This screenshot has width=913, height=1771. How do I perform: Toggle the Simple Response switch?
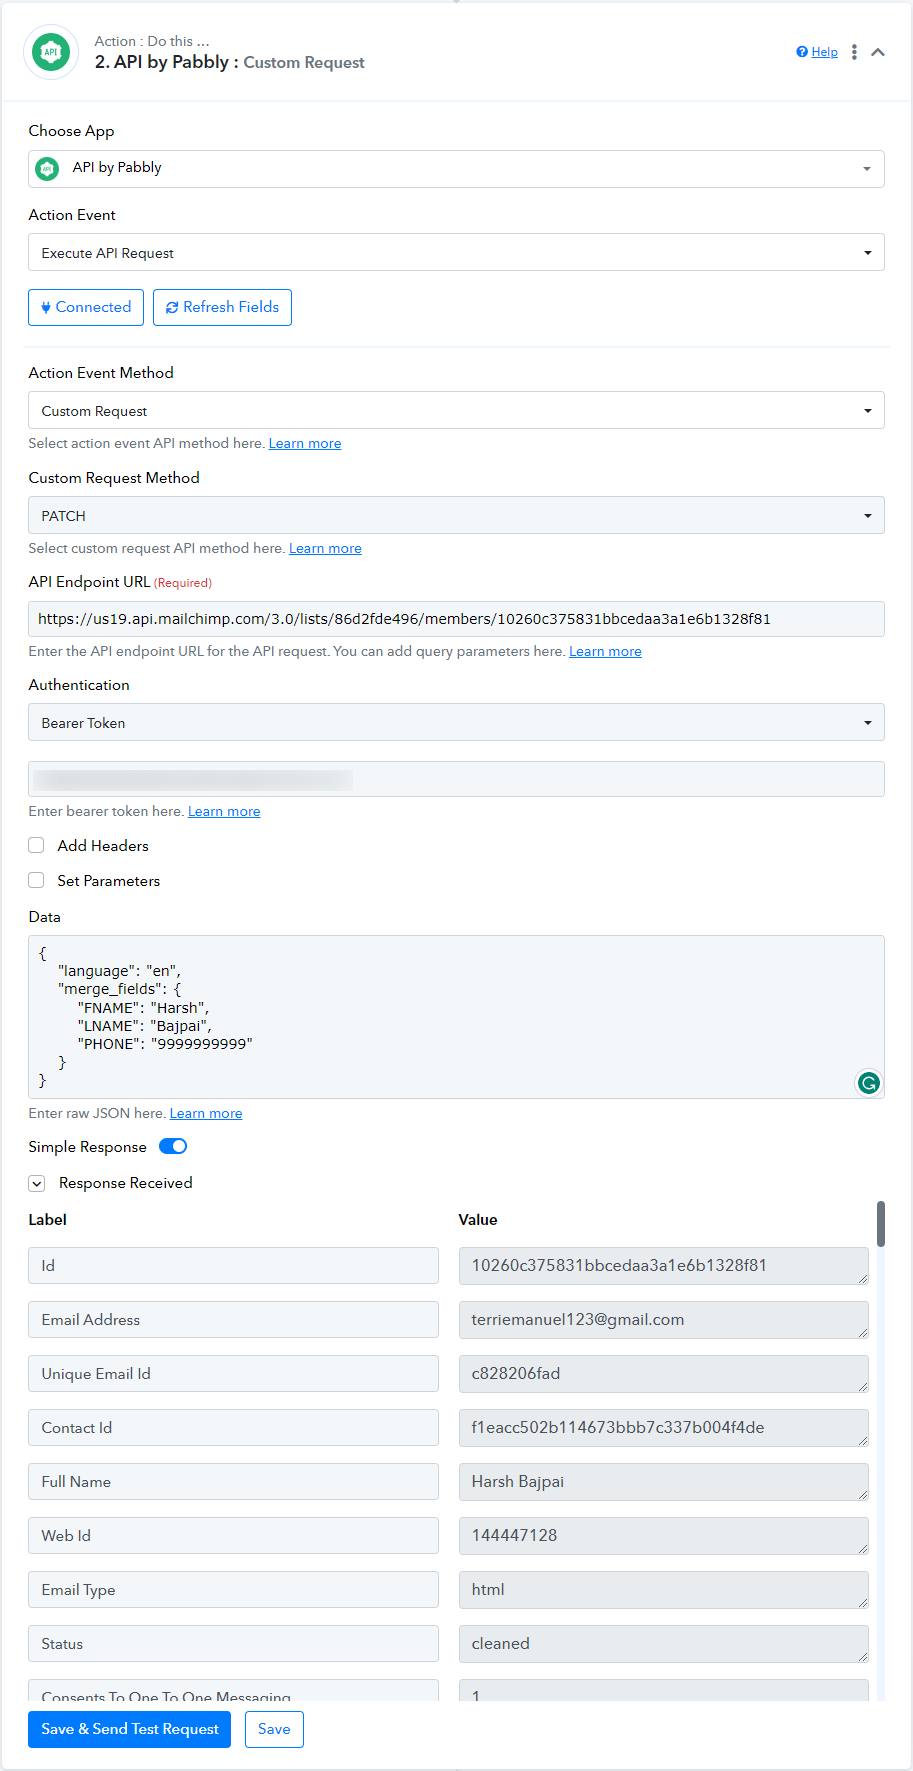173,1146
